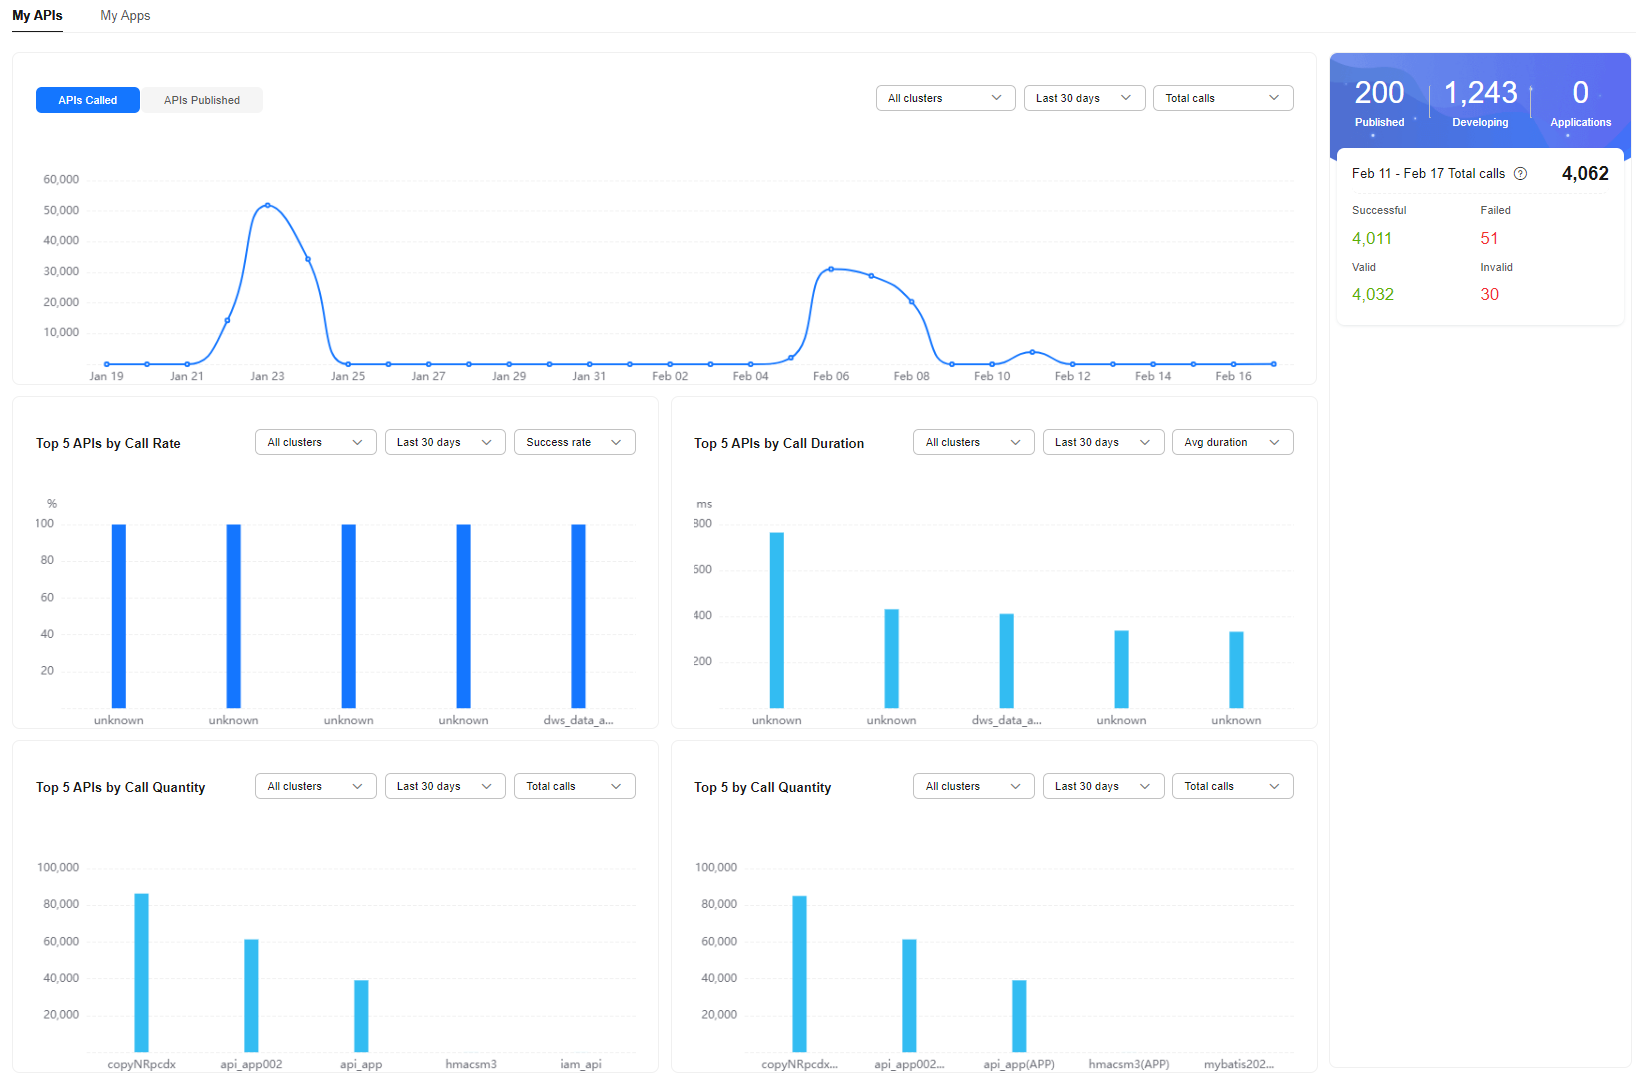Image resolution: width=1645 pixels, height=1092 pixels.
Task: Click the copyNRpcdx bar in Top 5 APIs by Call Quantity
Action: (142, 972)
